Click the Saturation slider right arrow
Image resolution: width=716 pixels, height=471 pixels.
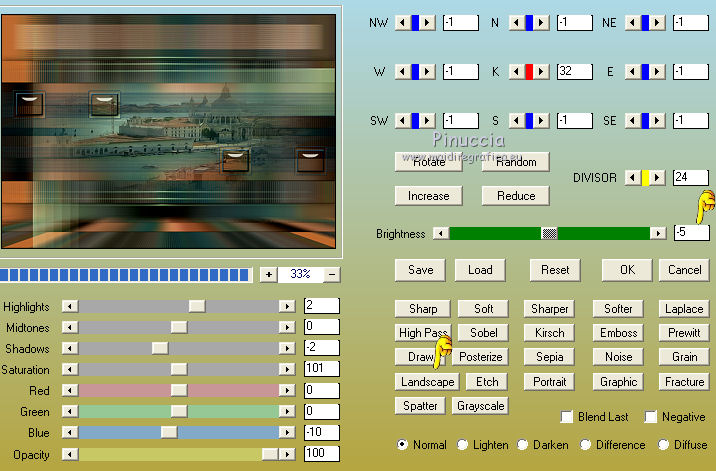287,369
